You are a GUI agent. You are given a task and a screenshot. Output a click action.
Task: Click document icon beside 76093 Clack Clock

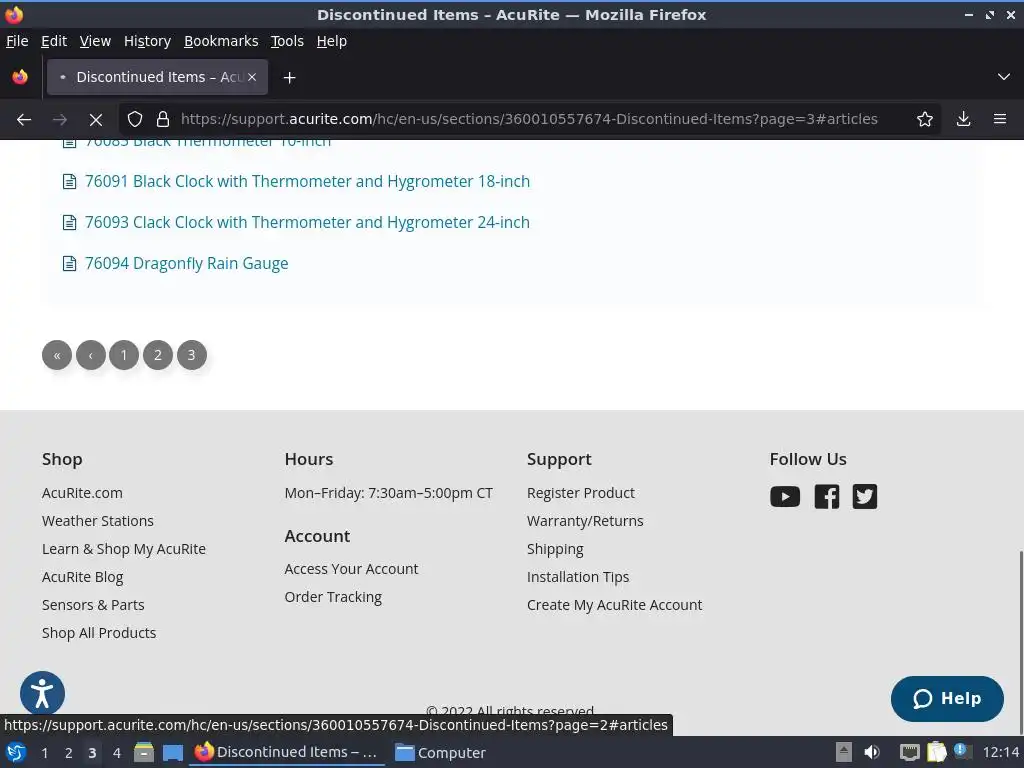[x=69, y=223]
